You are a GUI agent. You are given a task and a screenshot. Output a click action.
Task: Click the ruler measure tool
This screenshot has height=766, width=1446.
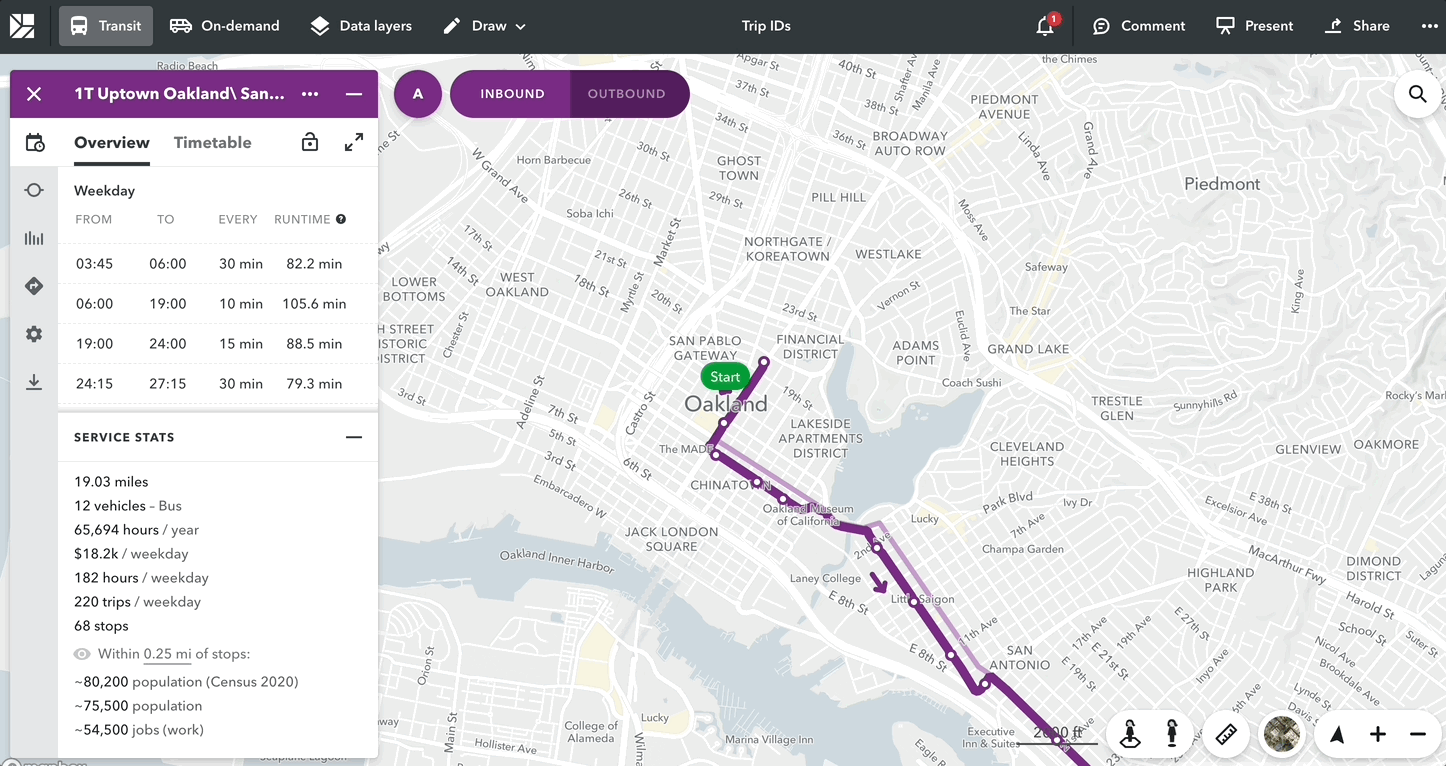1226,734
